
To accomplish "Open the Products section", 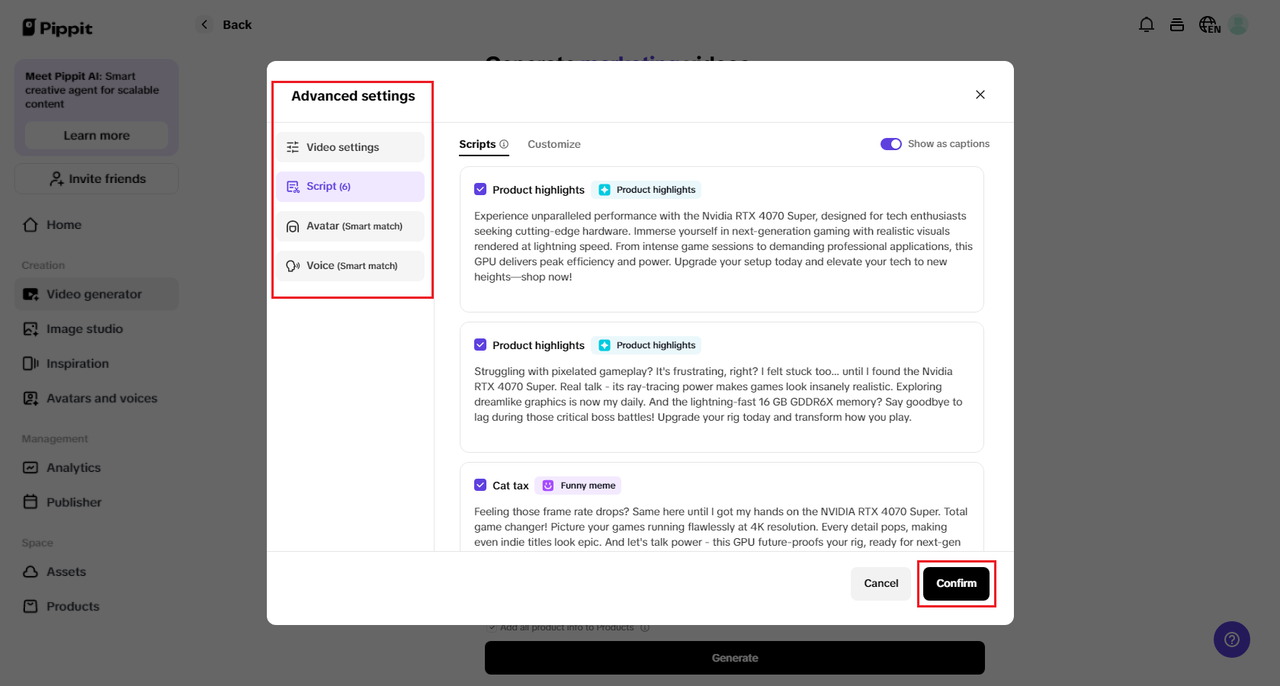I will (72, 605).
